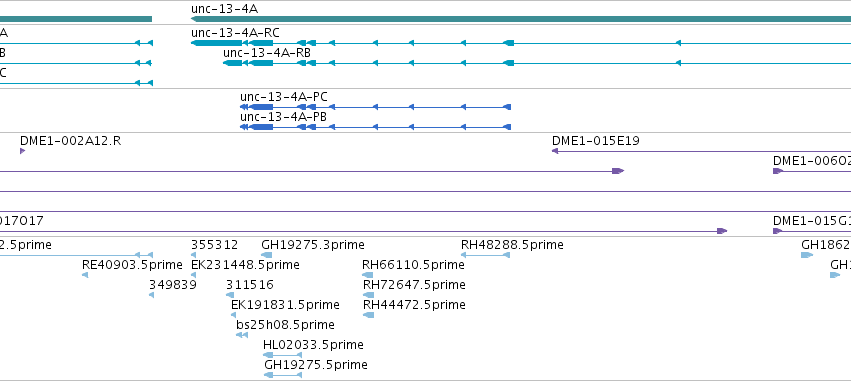Click the DME1-015E19 feature line
This screenshot has width=851, height=381.
(701, 151)
